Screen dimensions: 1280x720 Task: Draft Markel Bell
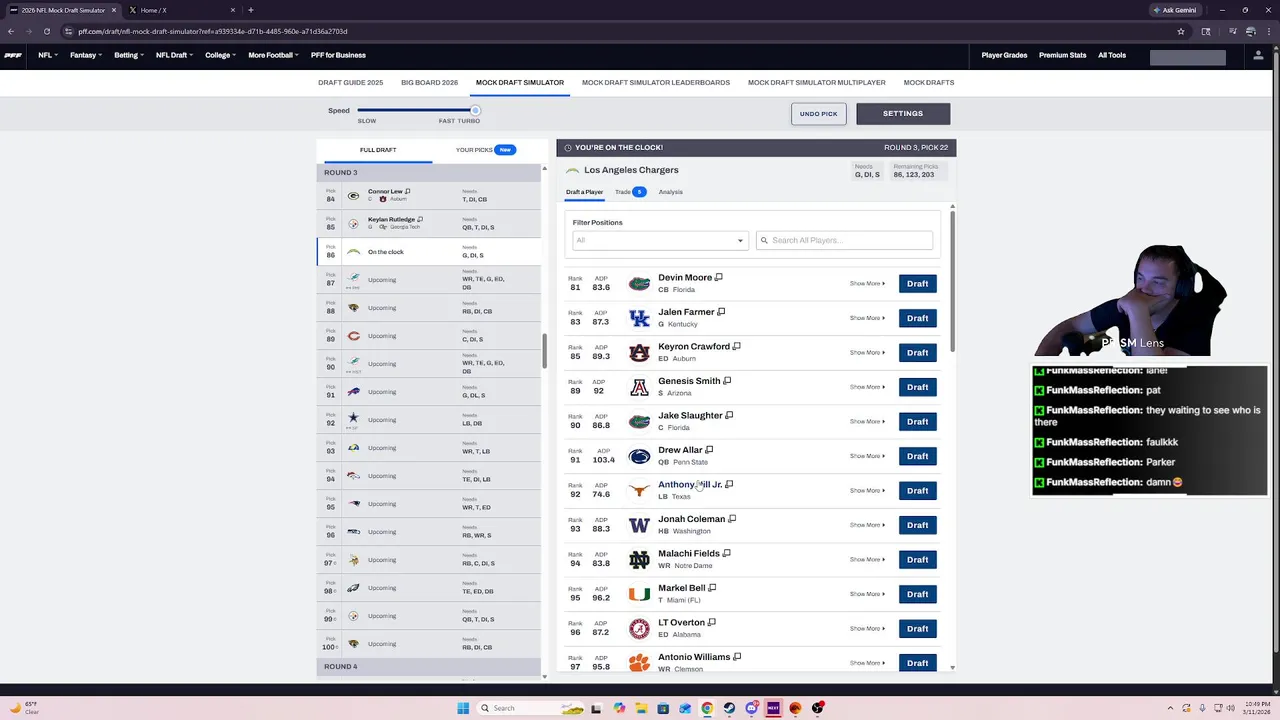[x=918, y=594]
